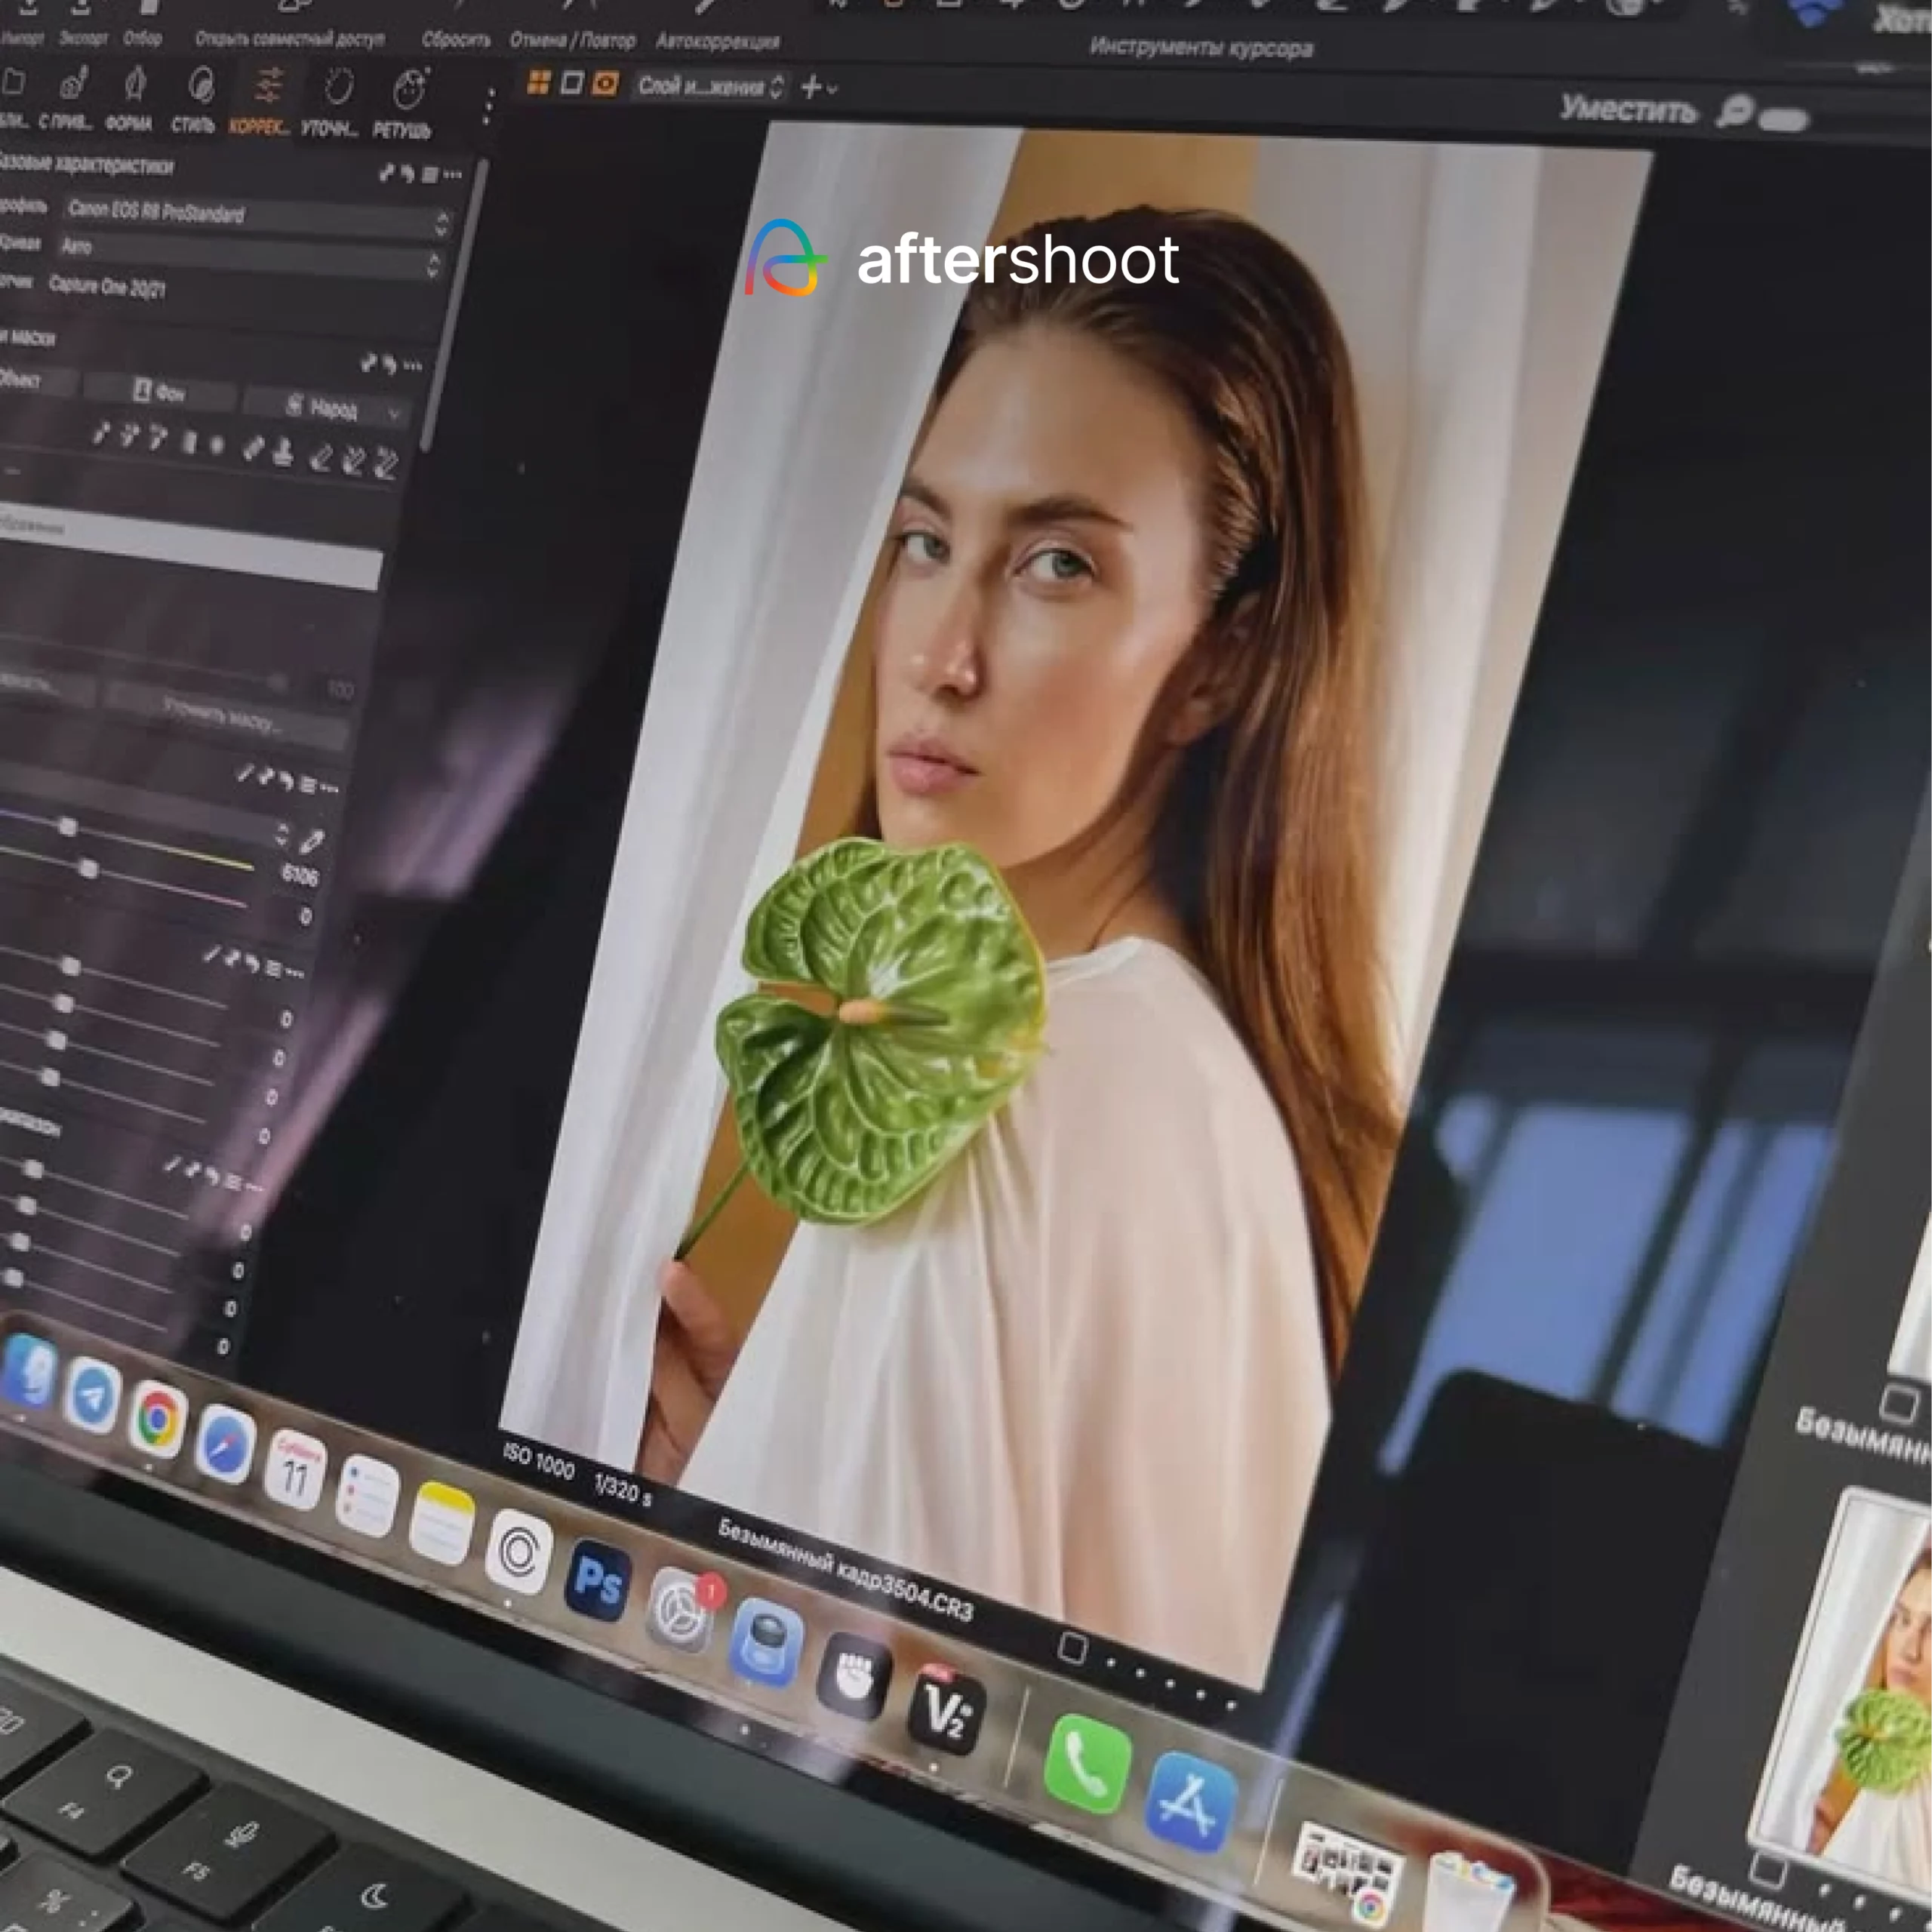Screen dimensions: 1932x1932
Task: Click the Kelvin value 6106
Action: tap(299, 876)
